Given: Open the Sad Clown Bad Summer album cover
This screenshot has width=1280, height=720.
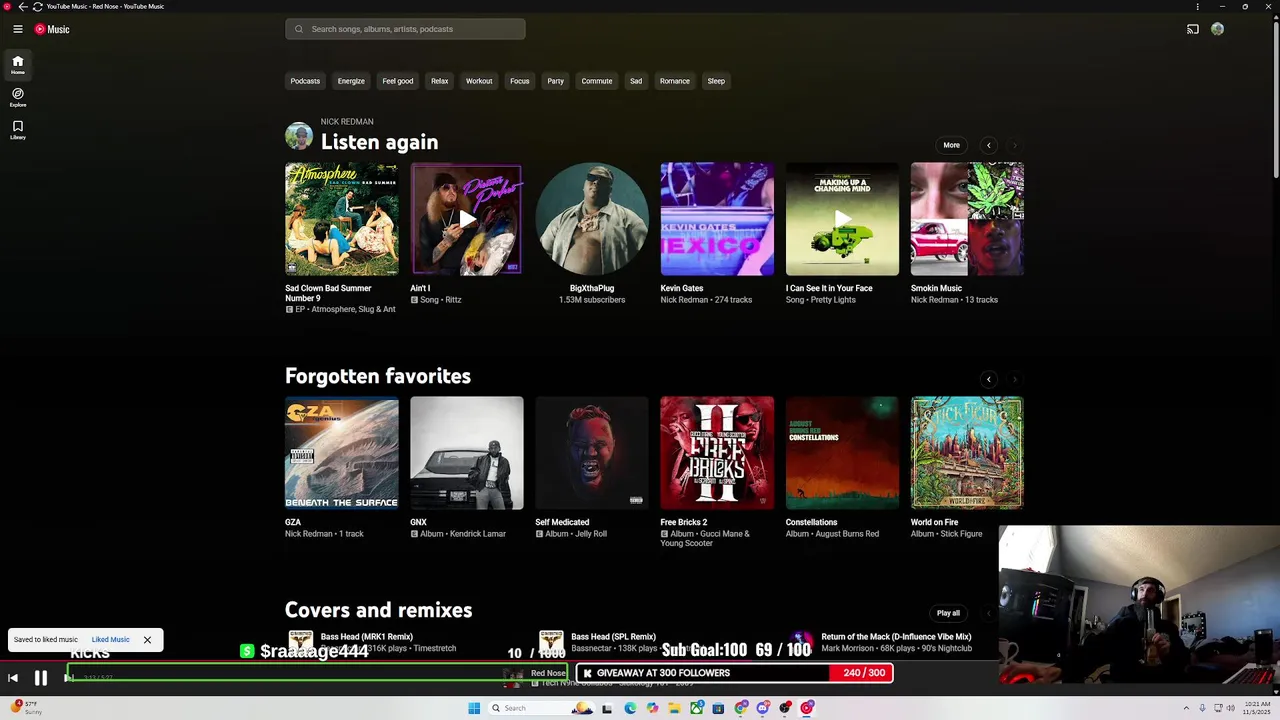Looking at the screenshot, I should (341, 219).
